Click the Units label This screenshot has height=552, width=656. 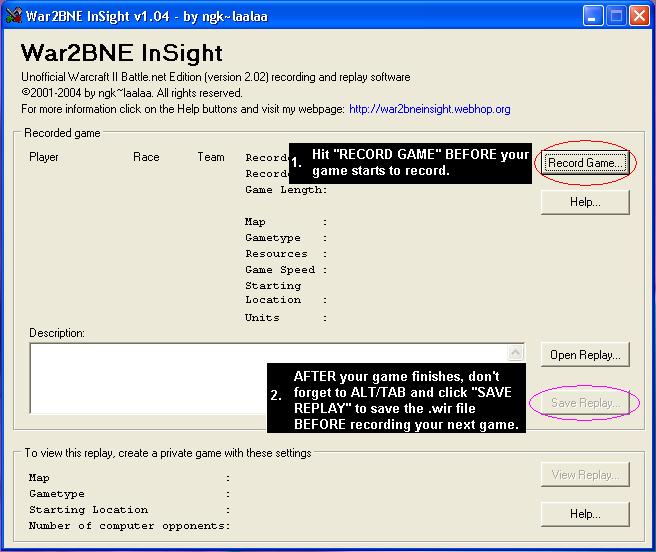[262, 318]
